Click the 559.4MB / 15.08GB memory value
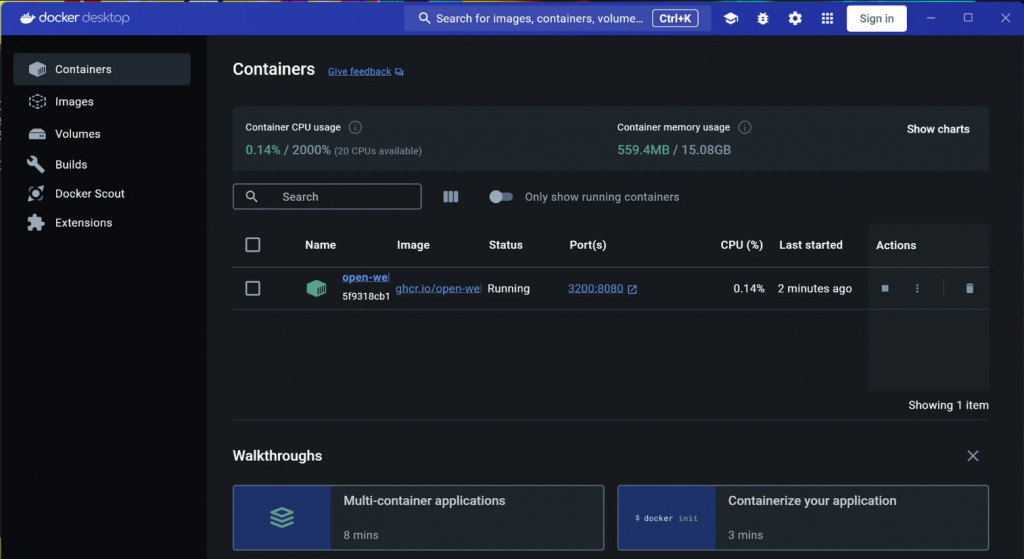Screen dimensions: 1024x559 [x=674, y=150]
